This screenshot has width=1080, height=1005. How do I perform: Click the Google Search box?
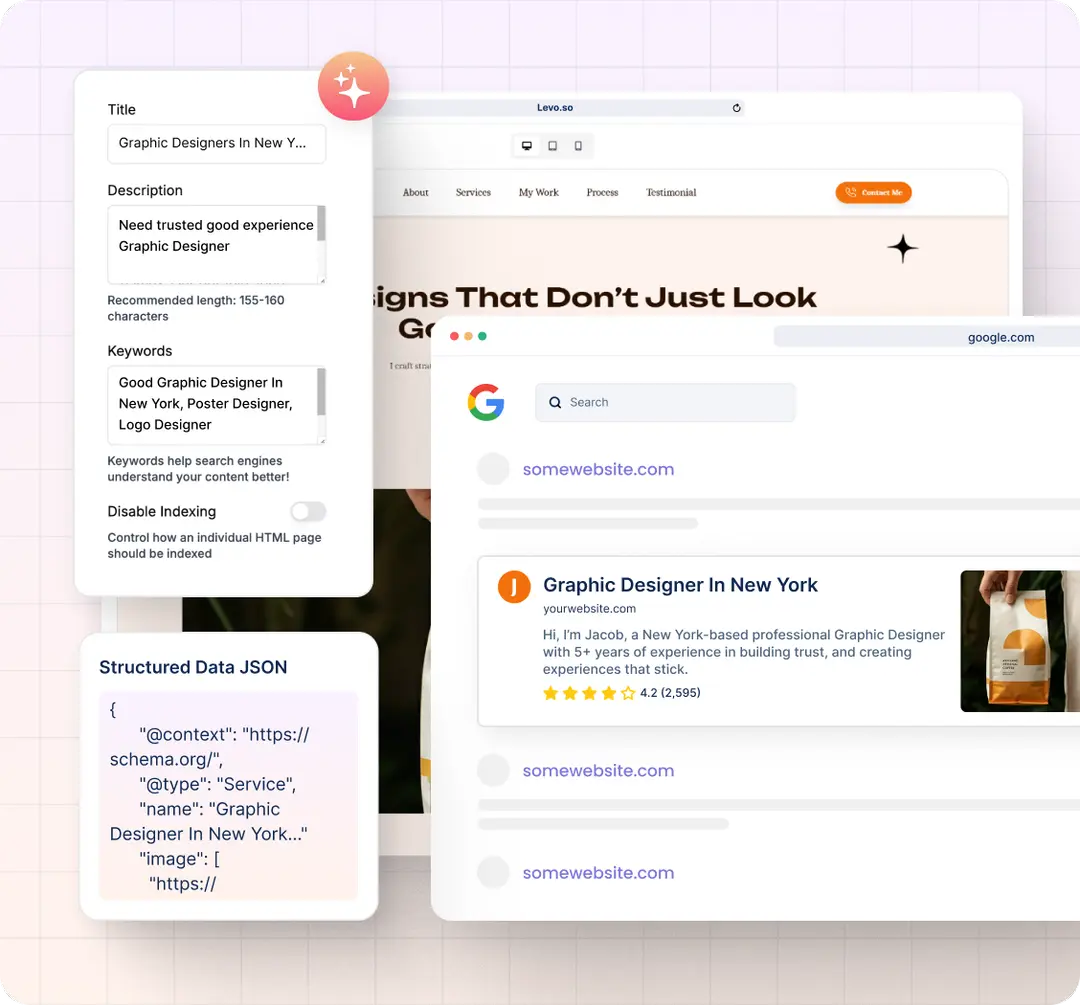[665, 402]
